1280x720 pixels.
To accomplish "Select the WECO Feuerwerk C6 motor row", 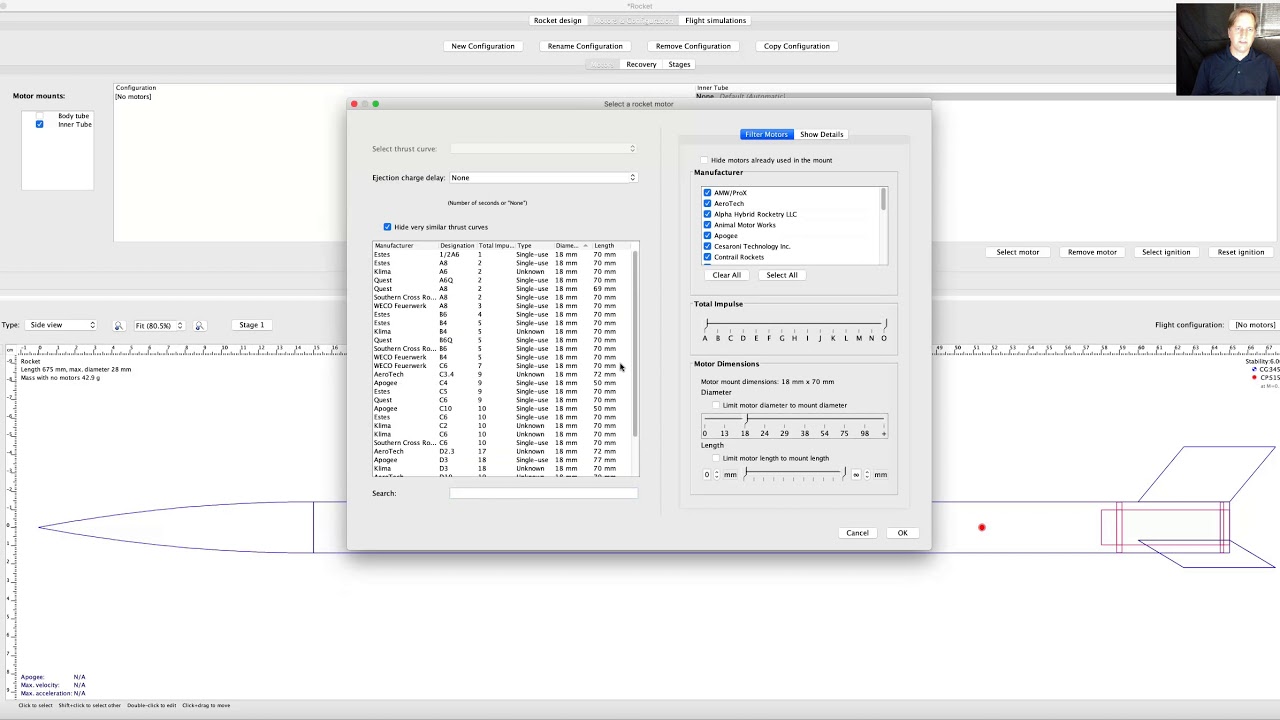I will 502,366.
